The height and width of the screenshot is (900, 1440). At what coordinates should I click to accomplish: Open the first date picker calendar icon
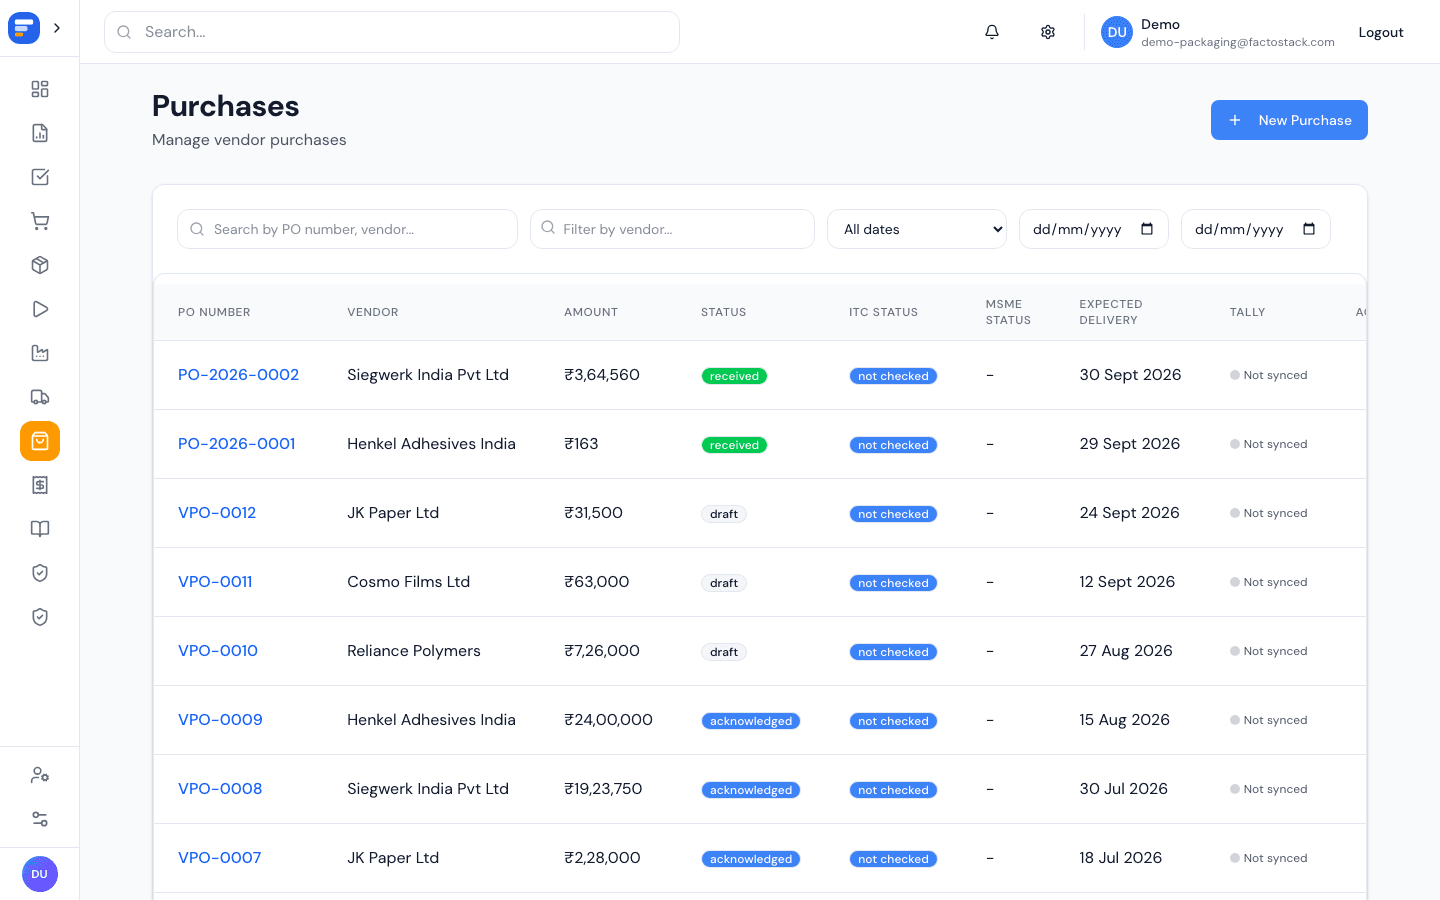tap(1147, 229)
